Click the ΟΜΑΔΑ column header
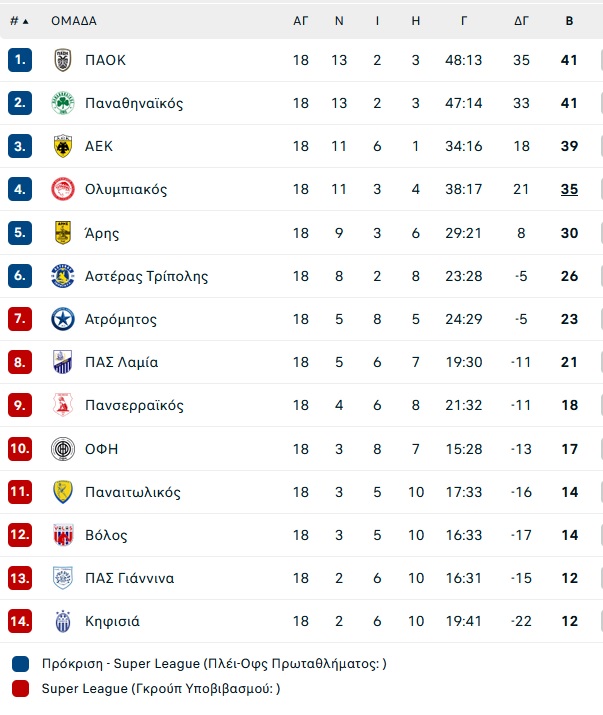603x715 pixels. [74, 21]
